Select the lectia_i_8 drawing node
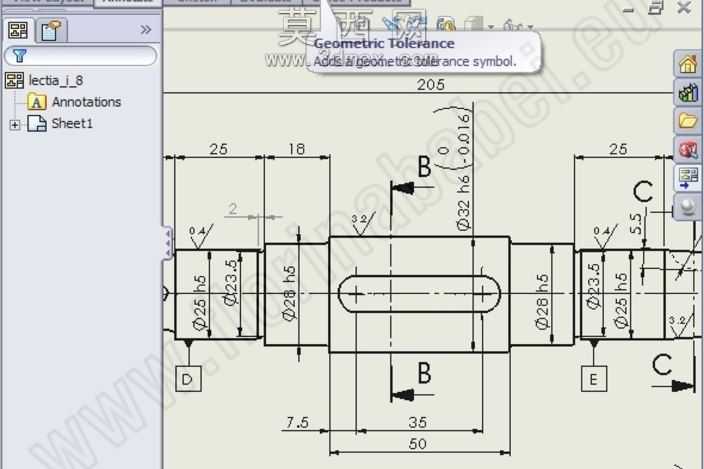The width and height of the screenshot is (704, 469). (x=44, y=81)
